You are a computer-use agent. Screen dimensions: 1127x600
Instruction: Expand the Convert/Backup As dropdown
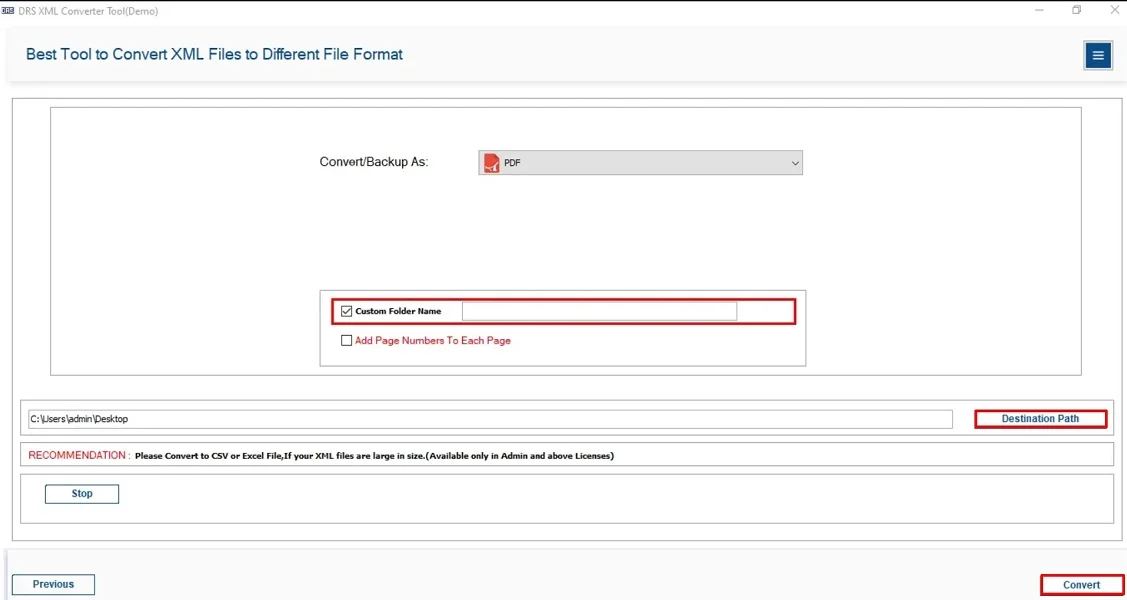[x=640, y=163]
